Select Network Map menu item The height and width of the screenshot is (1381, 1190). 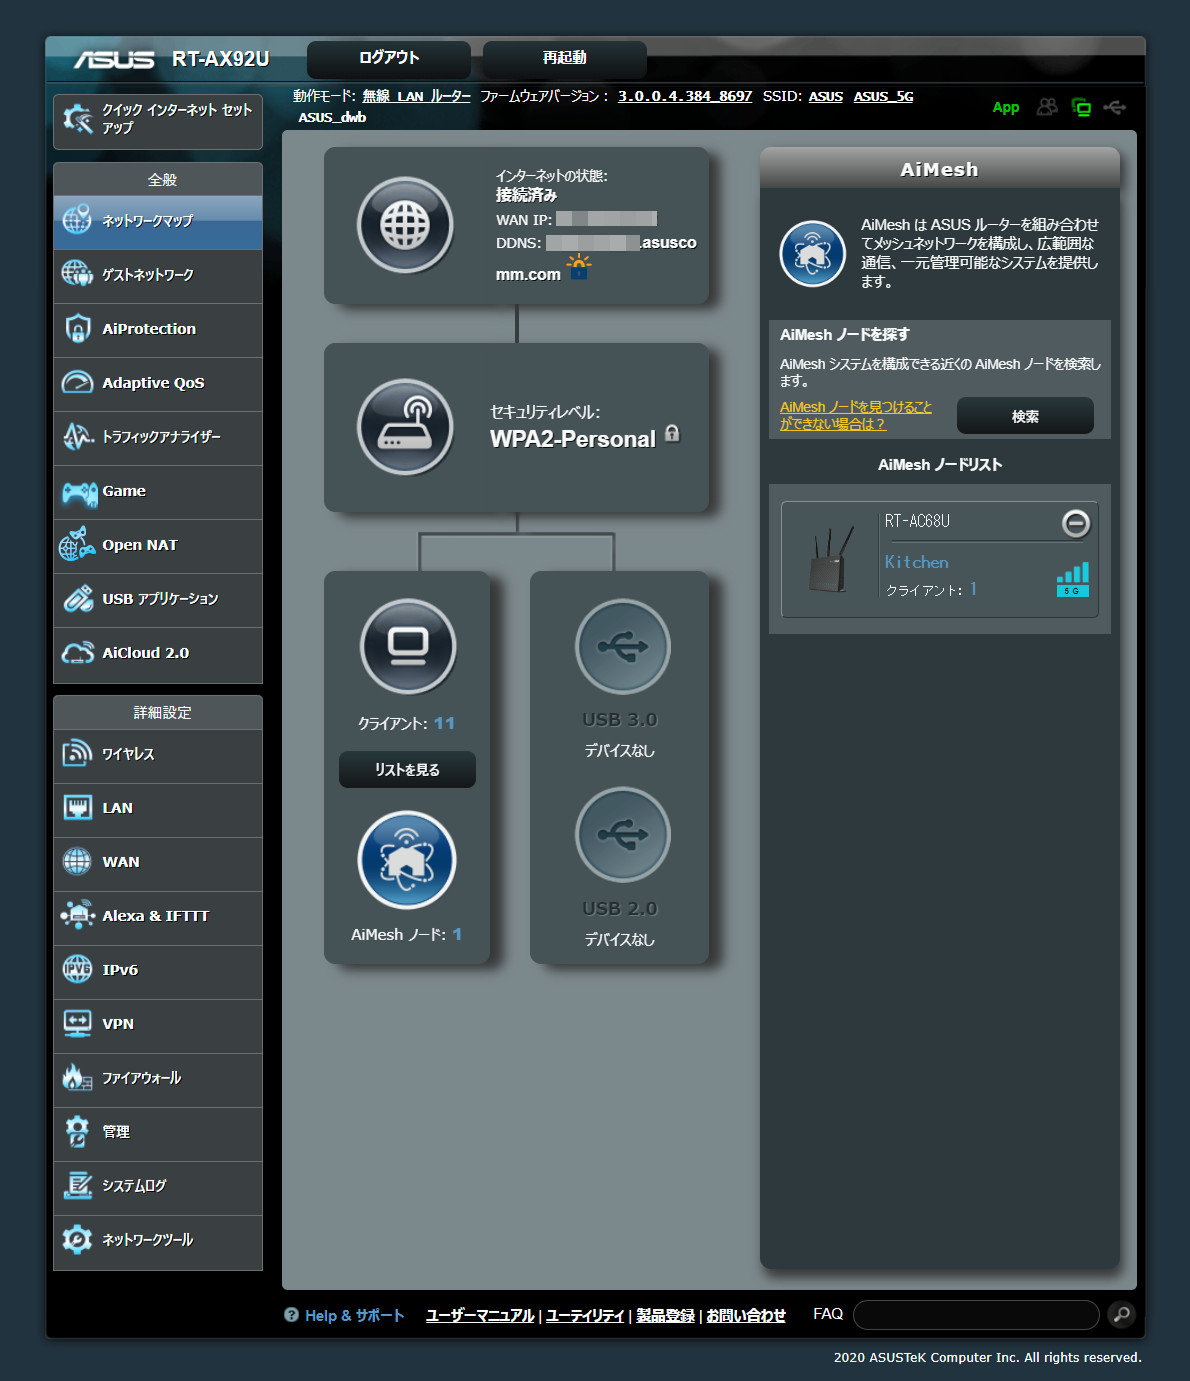tap(158, 221)
